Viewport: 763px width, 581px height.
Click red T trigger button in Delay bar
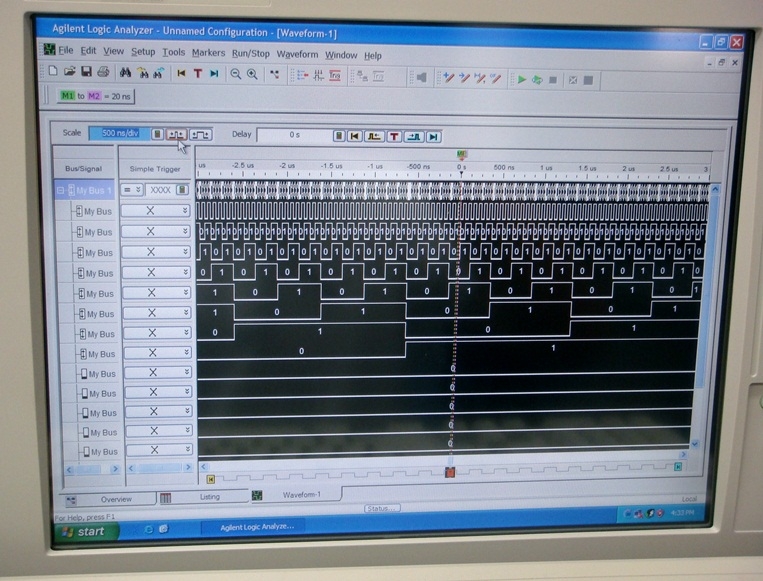[394, 137]
